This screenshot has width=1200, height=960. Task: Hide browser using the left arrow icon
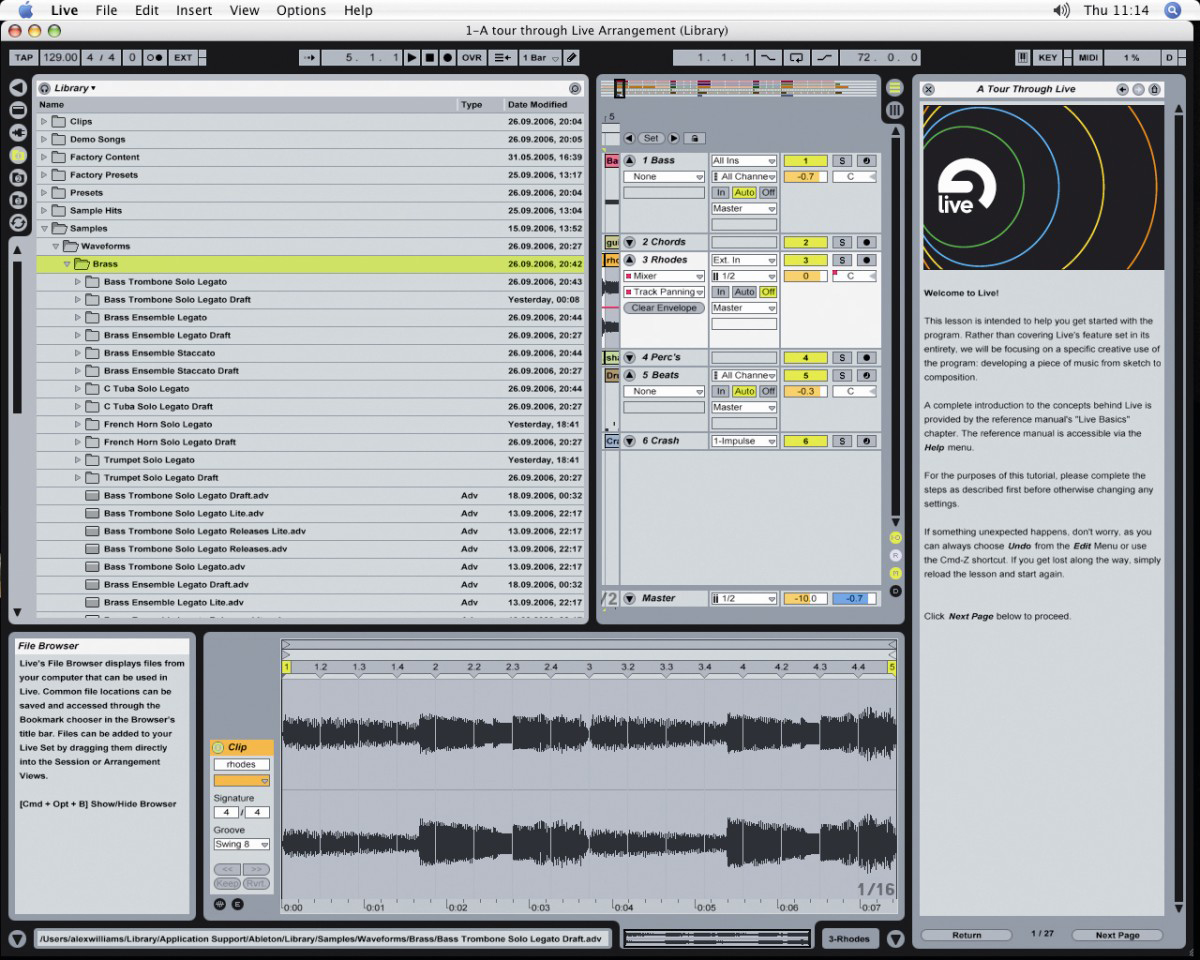pyautogui.click(x=18, y=88)
